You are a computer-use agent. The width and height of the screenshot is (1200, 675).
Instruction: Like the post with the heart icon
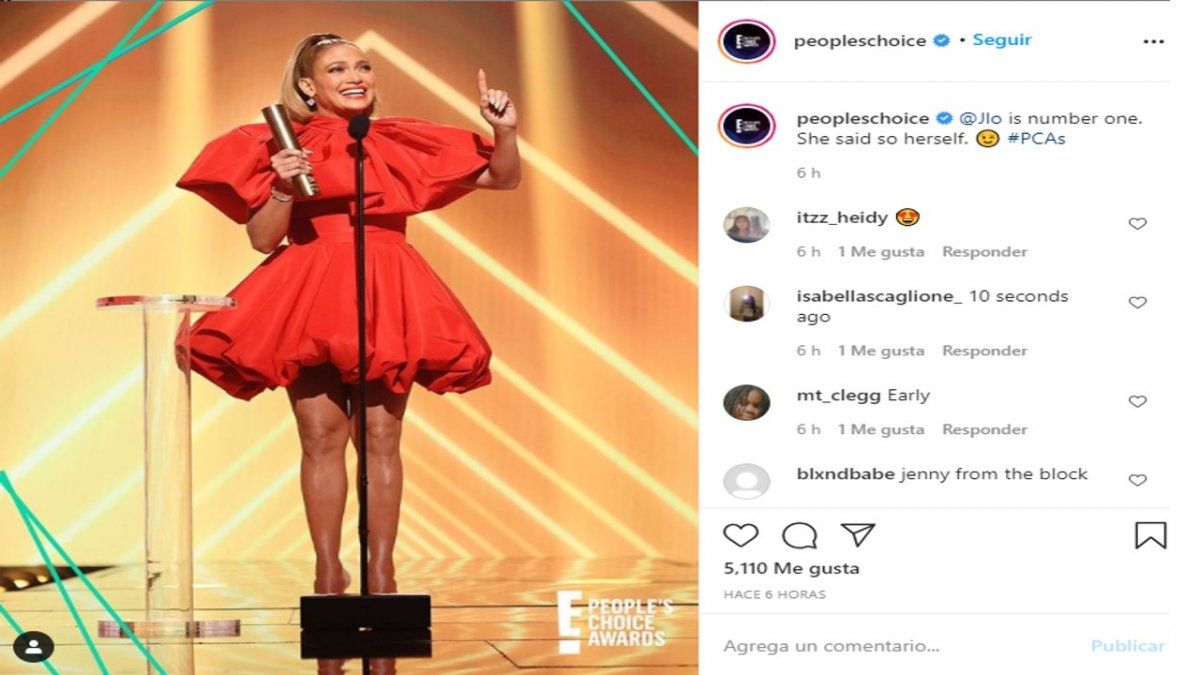coord(741,536)
